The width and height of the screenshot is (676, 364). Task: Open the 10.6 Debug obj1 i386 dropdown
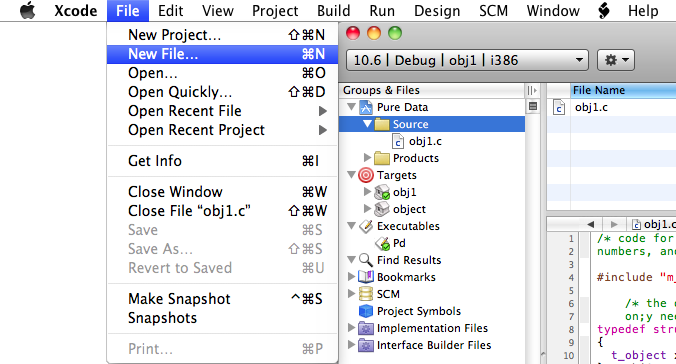[467, 60]
